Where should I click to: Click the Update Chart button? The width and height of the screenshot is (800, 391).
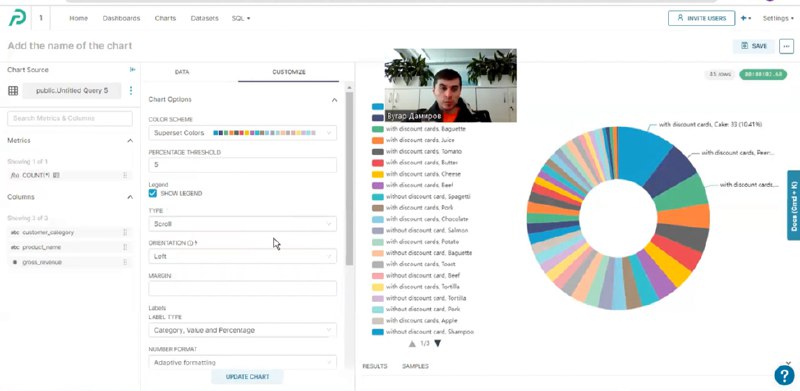(247, 377)
